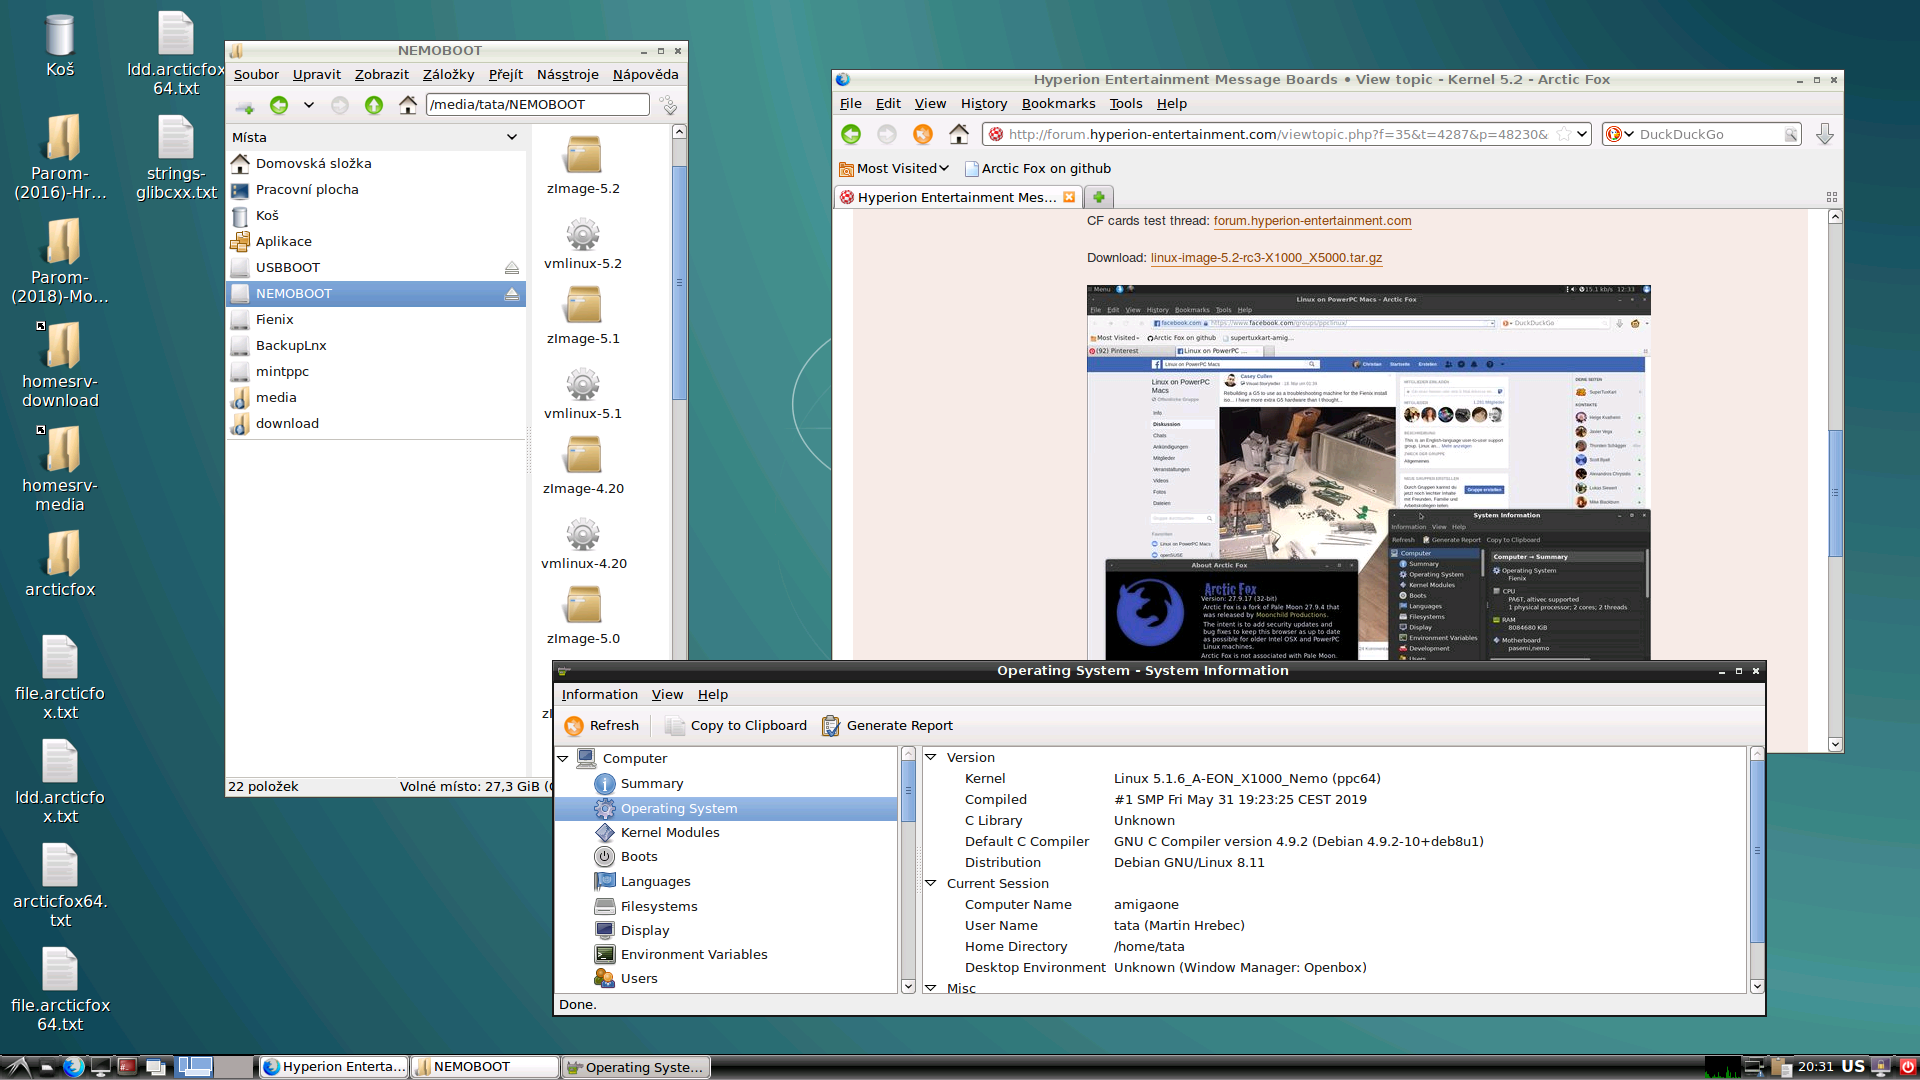Collapse the Version section
The width and height of the screenshot is (1920, 1080).
coord(930,758)
